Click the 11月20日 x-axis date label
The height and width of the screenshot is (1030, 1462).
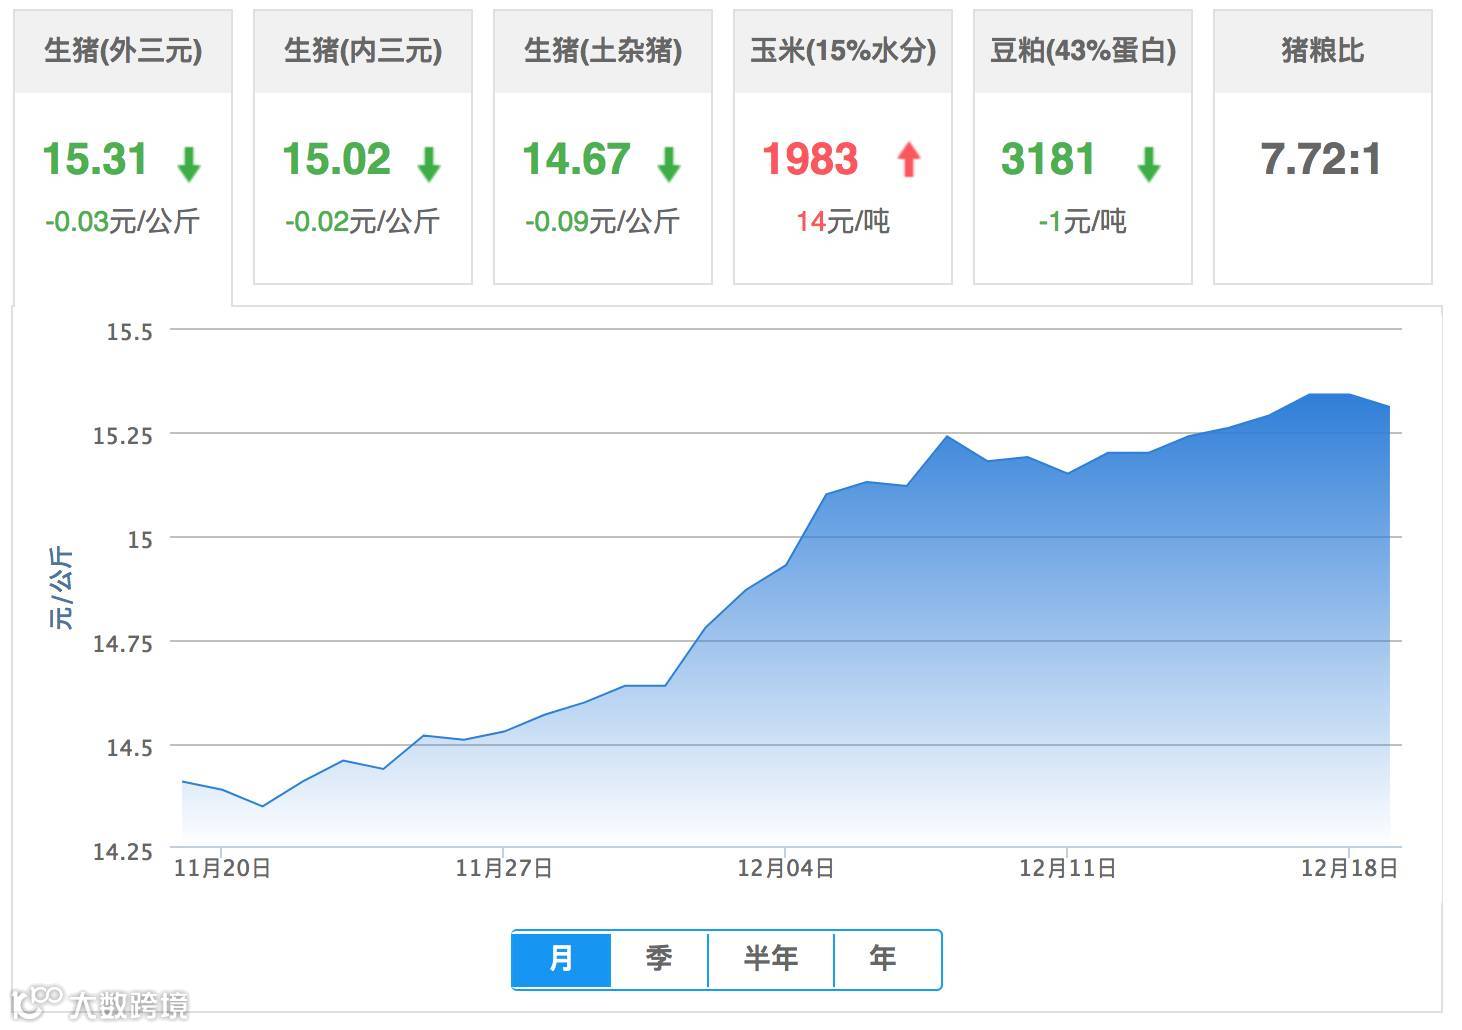(222, 868)
